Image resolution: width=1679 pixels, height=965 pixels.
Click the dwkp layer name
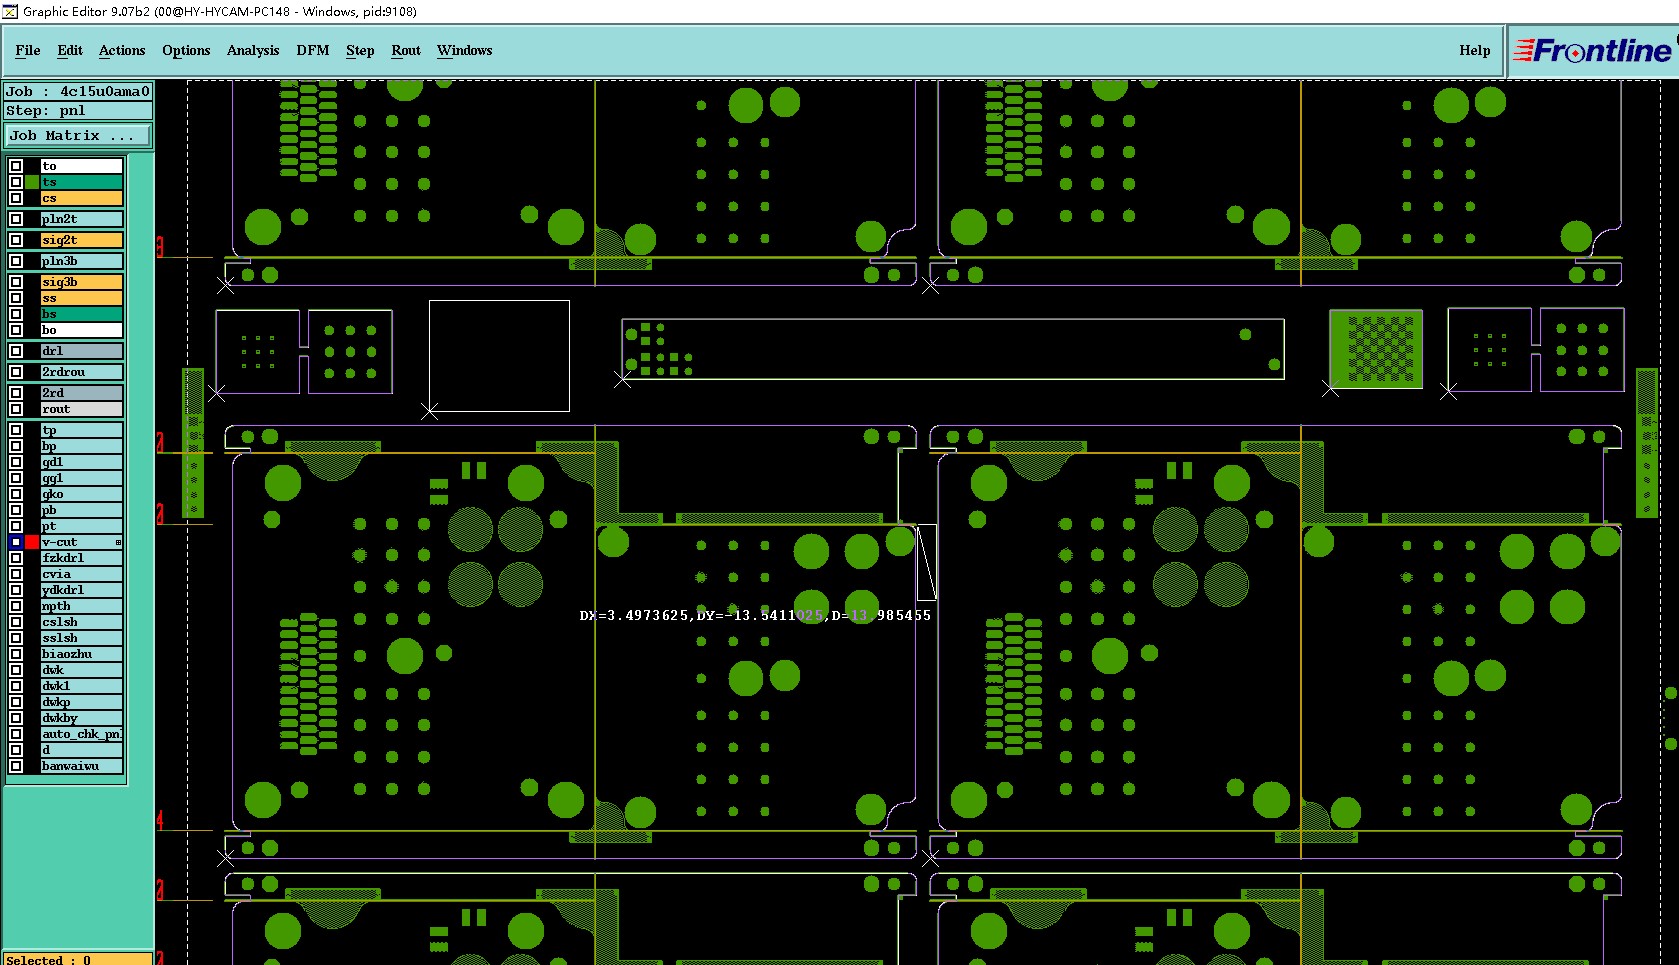[x=82, y=702]
